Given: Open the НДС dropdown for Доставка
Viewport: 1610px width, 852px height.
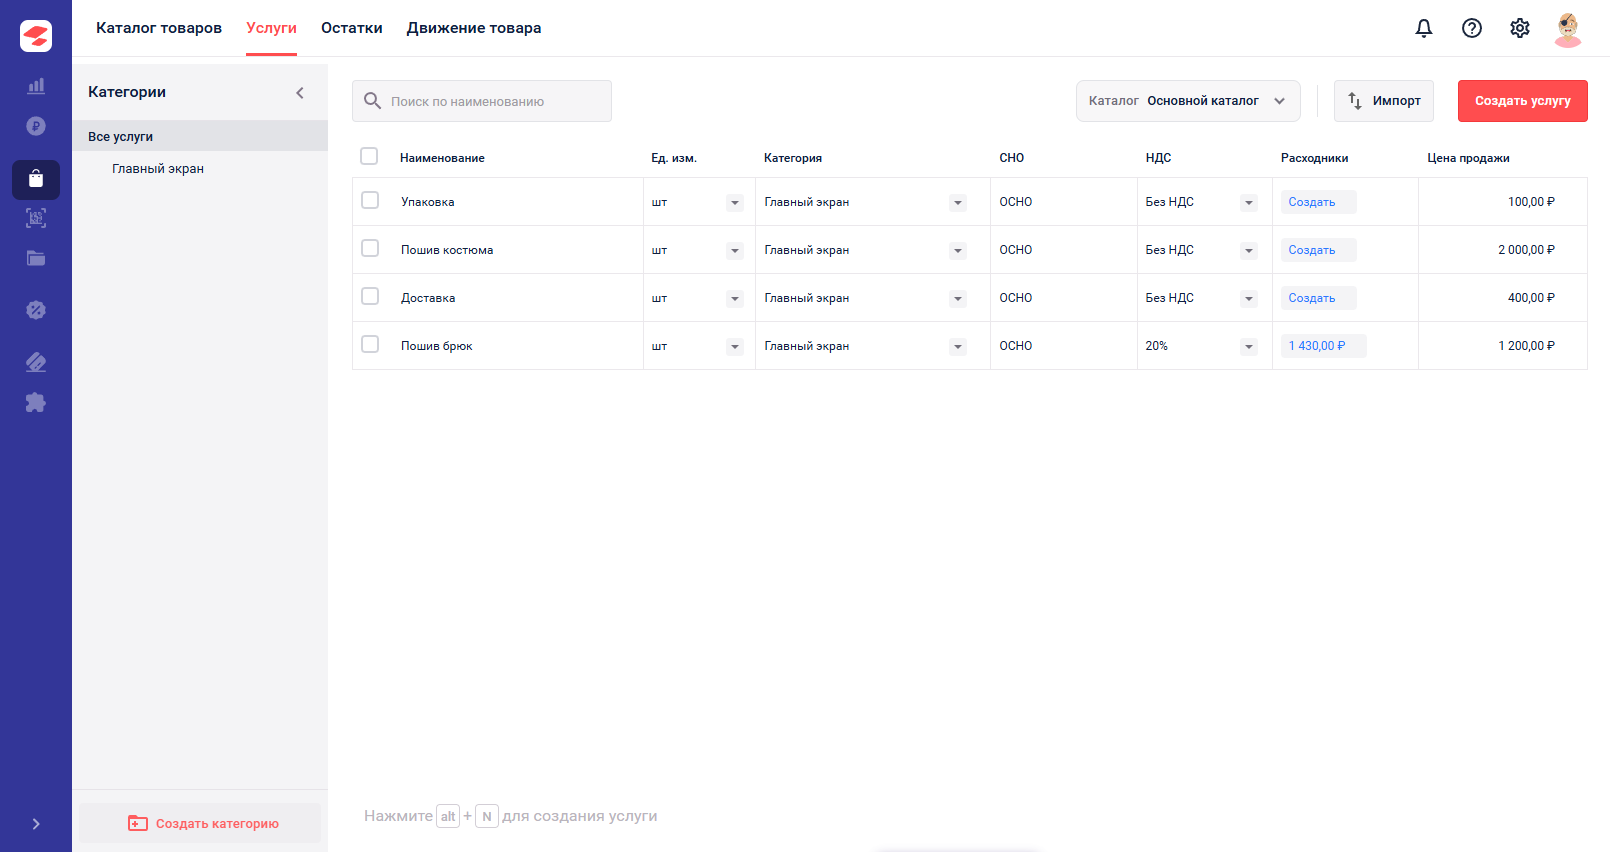Looking at the screenshot, I should point(1249,299).
